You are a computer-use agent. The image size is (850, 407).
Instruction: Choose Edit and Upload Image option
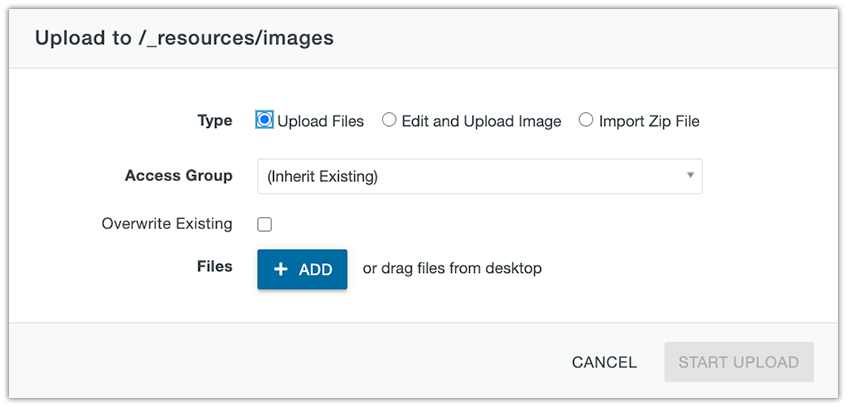(x=389, y=120)
